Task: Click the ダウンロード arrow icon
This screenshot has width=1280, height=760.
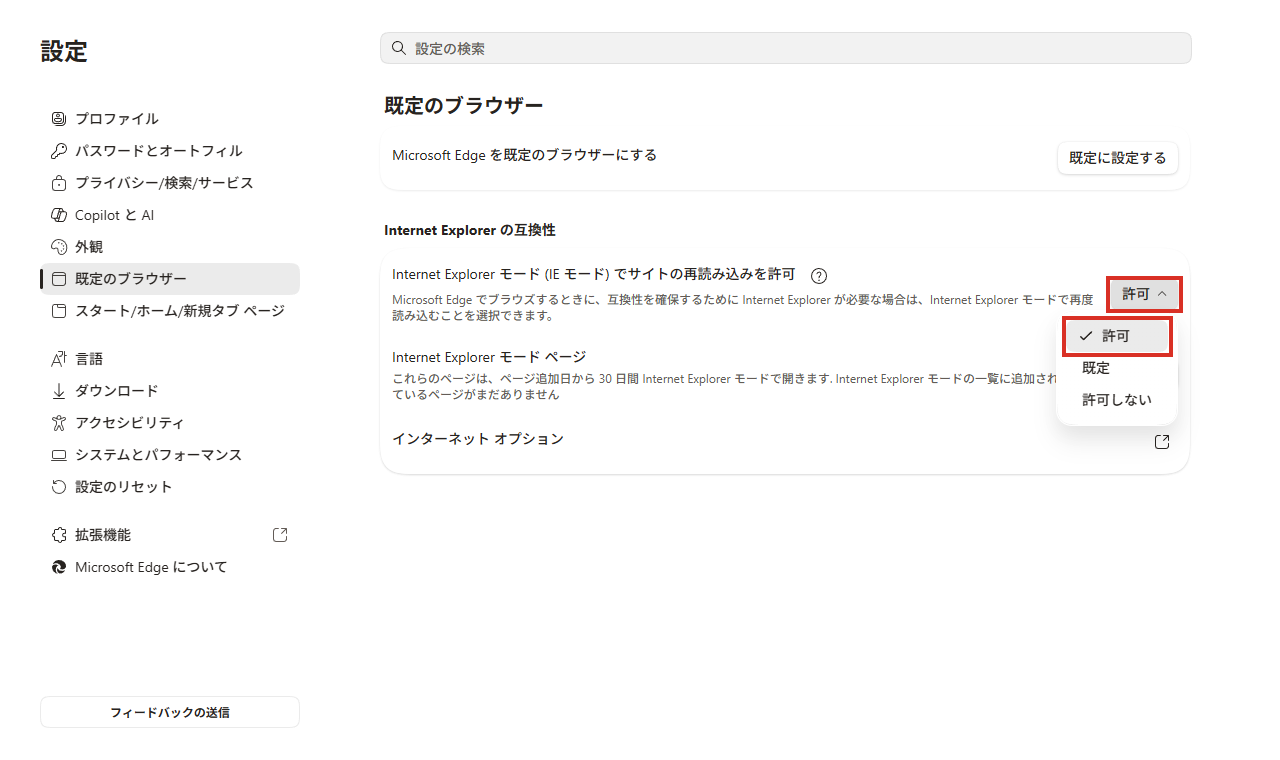Action: 58,391
